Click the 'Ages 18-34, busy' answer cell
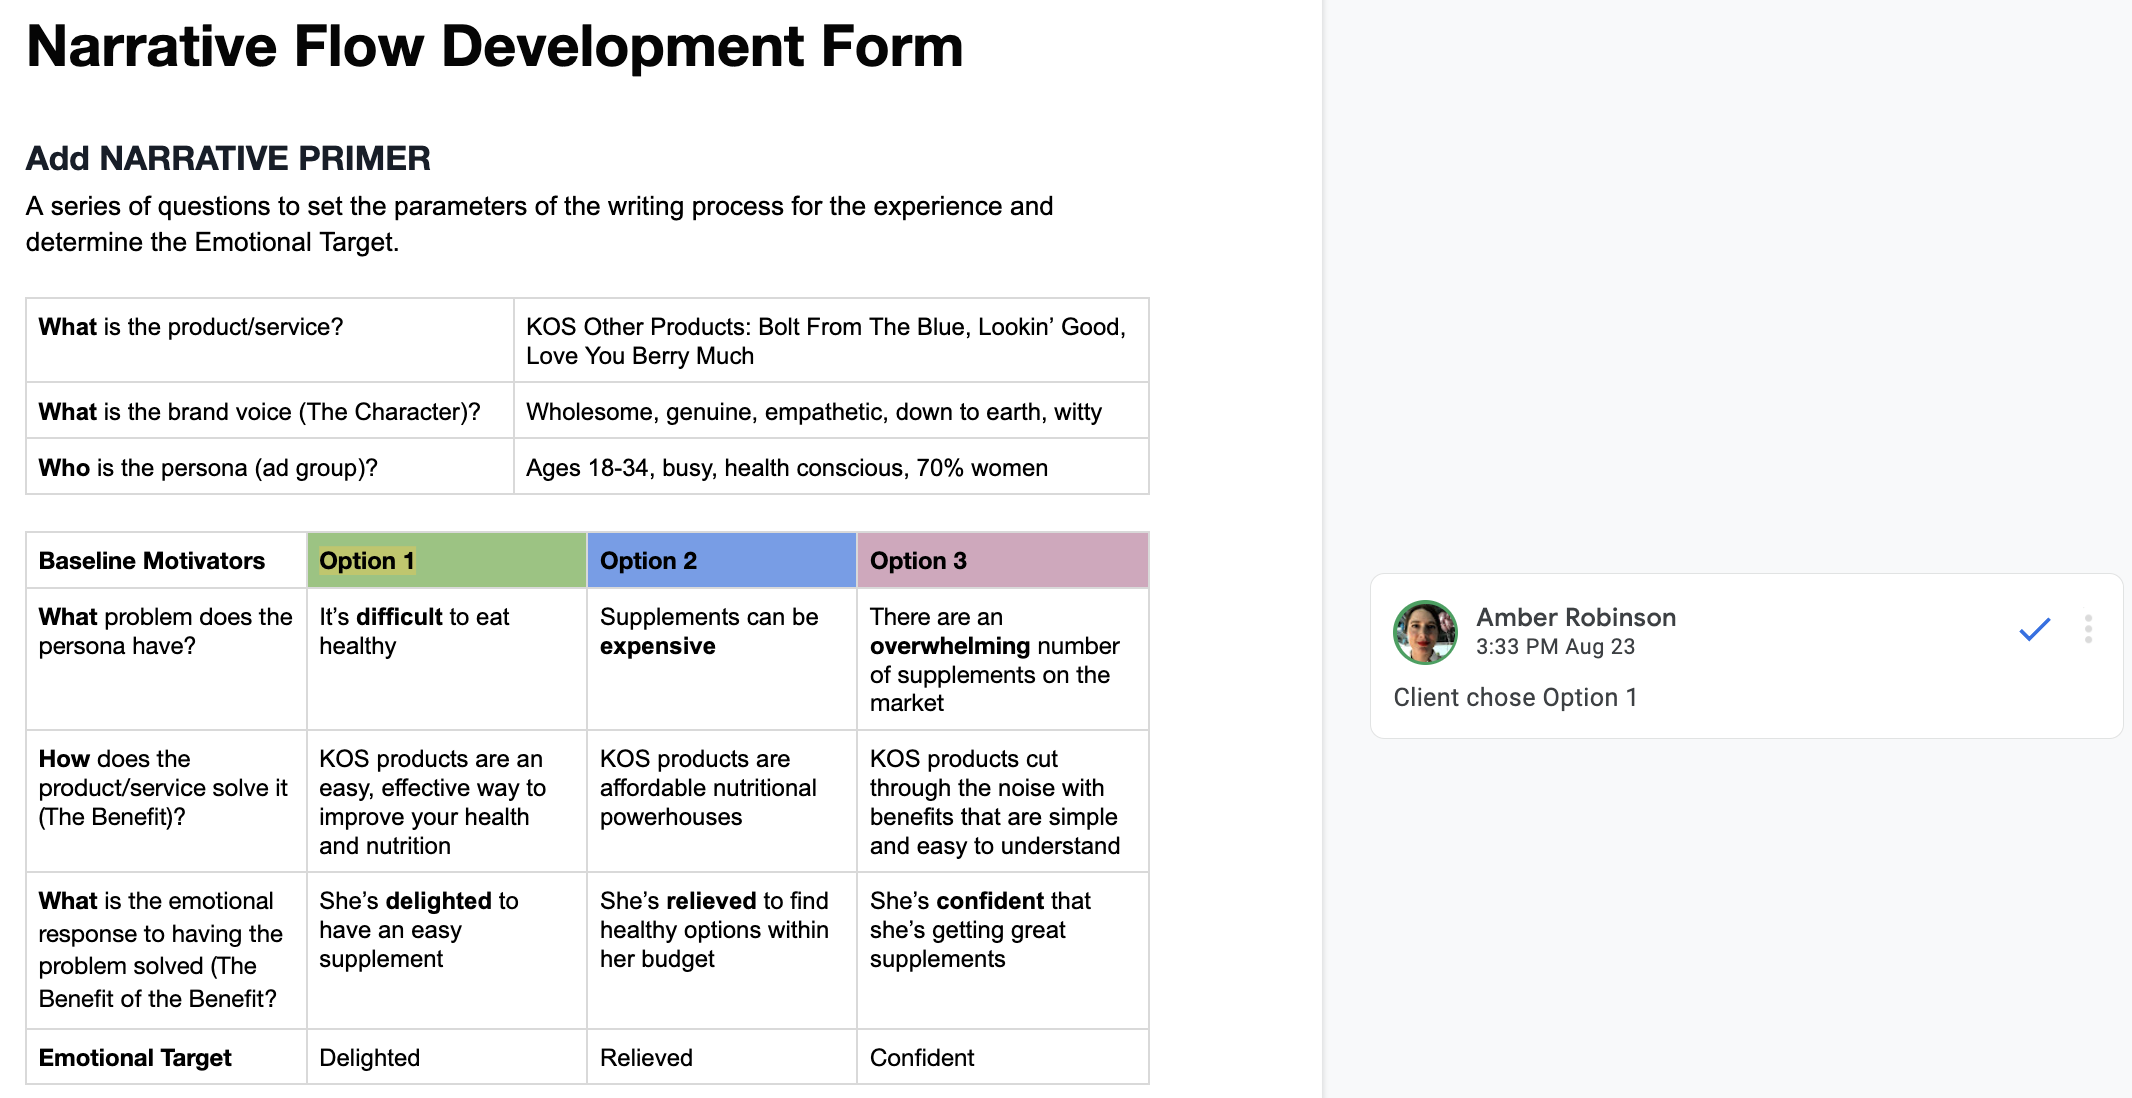Viewport: 2132px width, 1098px height. point(831,467)
